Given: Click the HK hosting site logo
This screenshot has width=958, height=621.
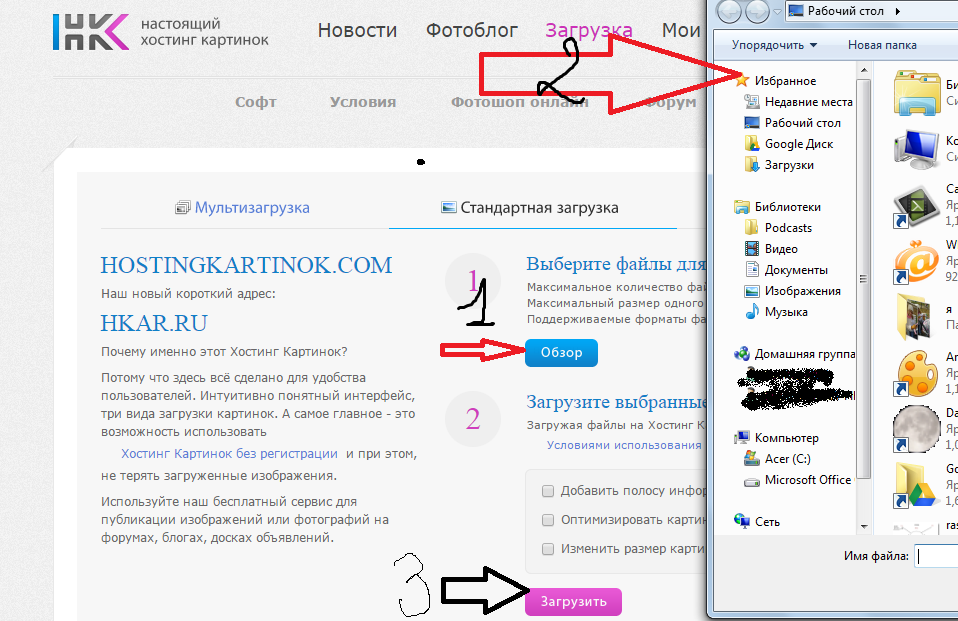Looking at the screenshot, I should 90,32.
